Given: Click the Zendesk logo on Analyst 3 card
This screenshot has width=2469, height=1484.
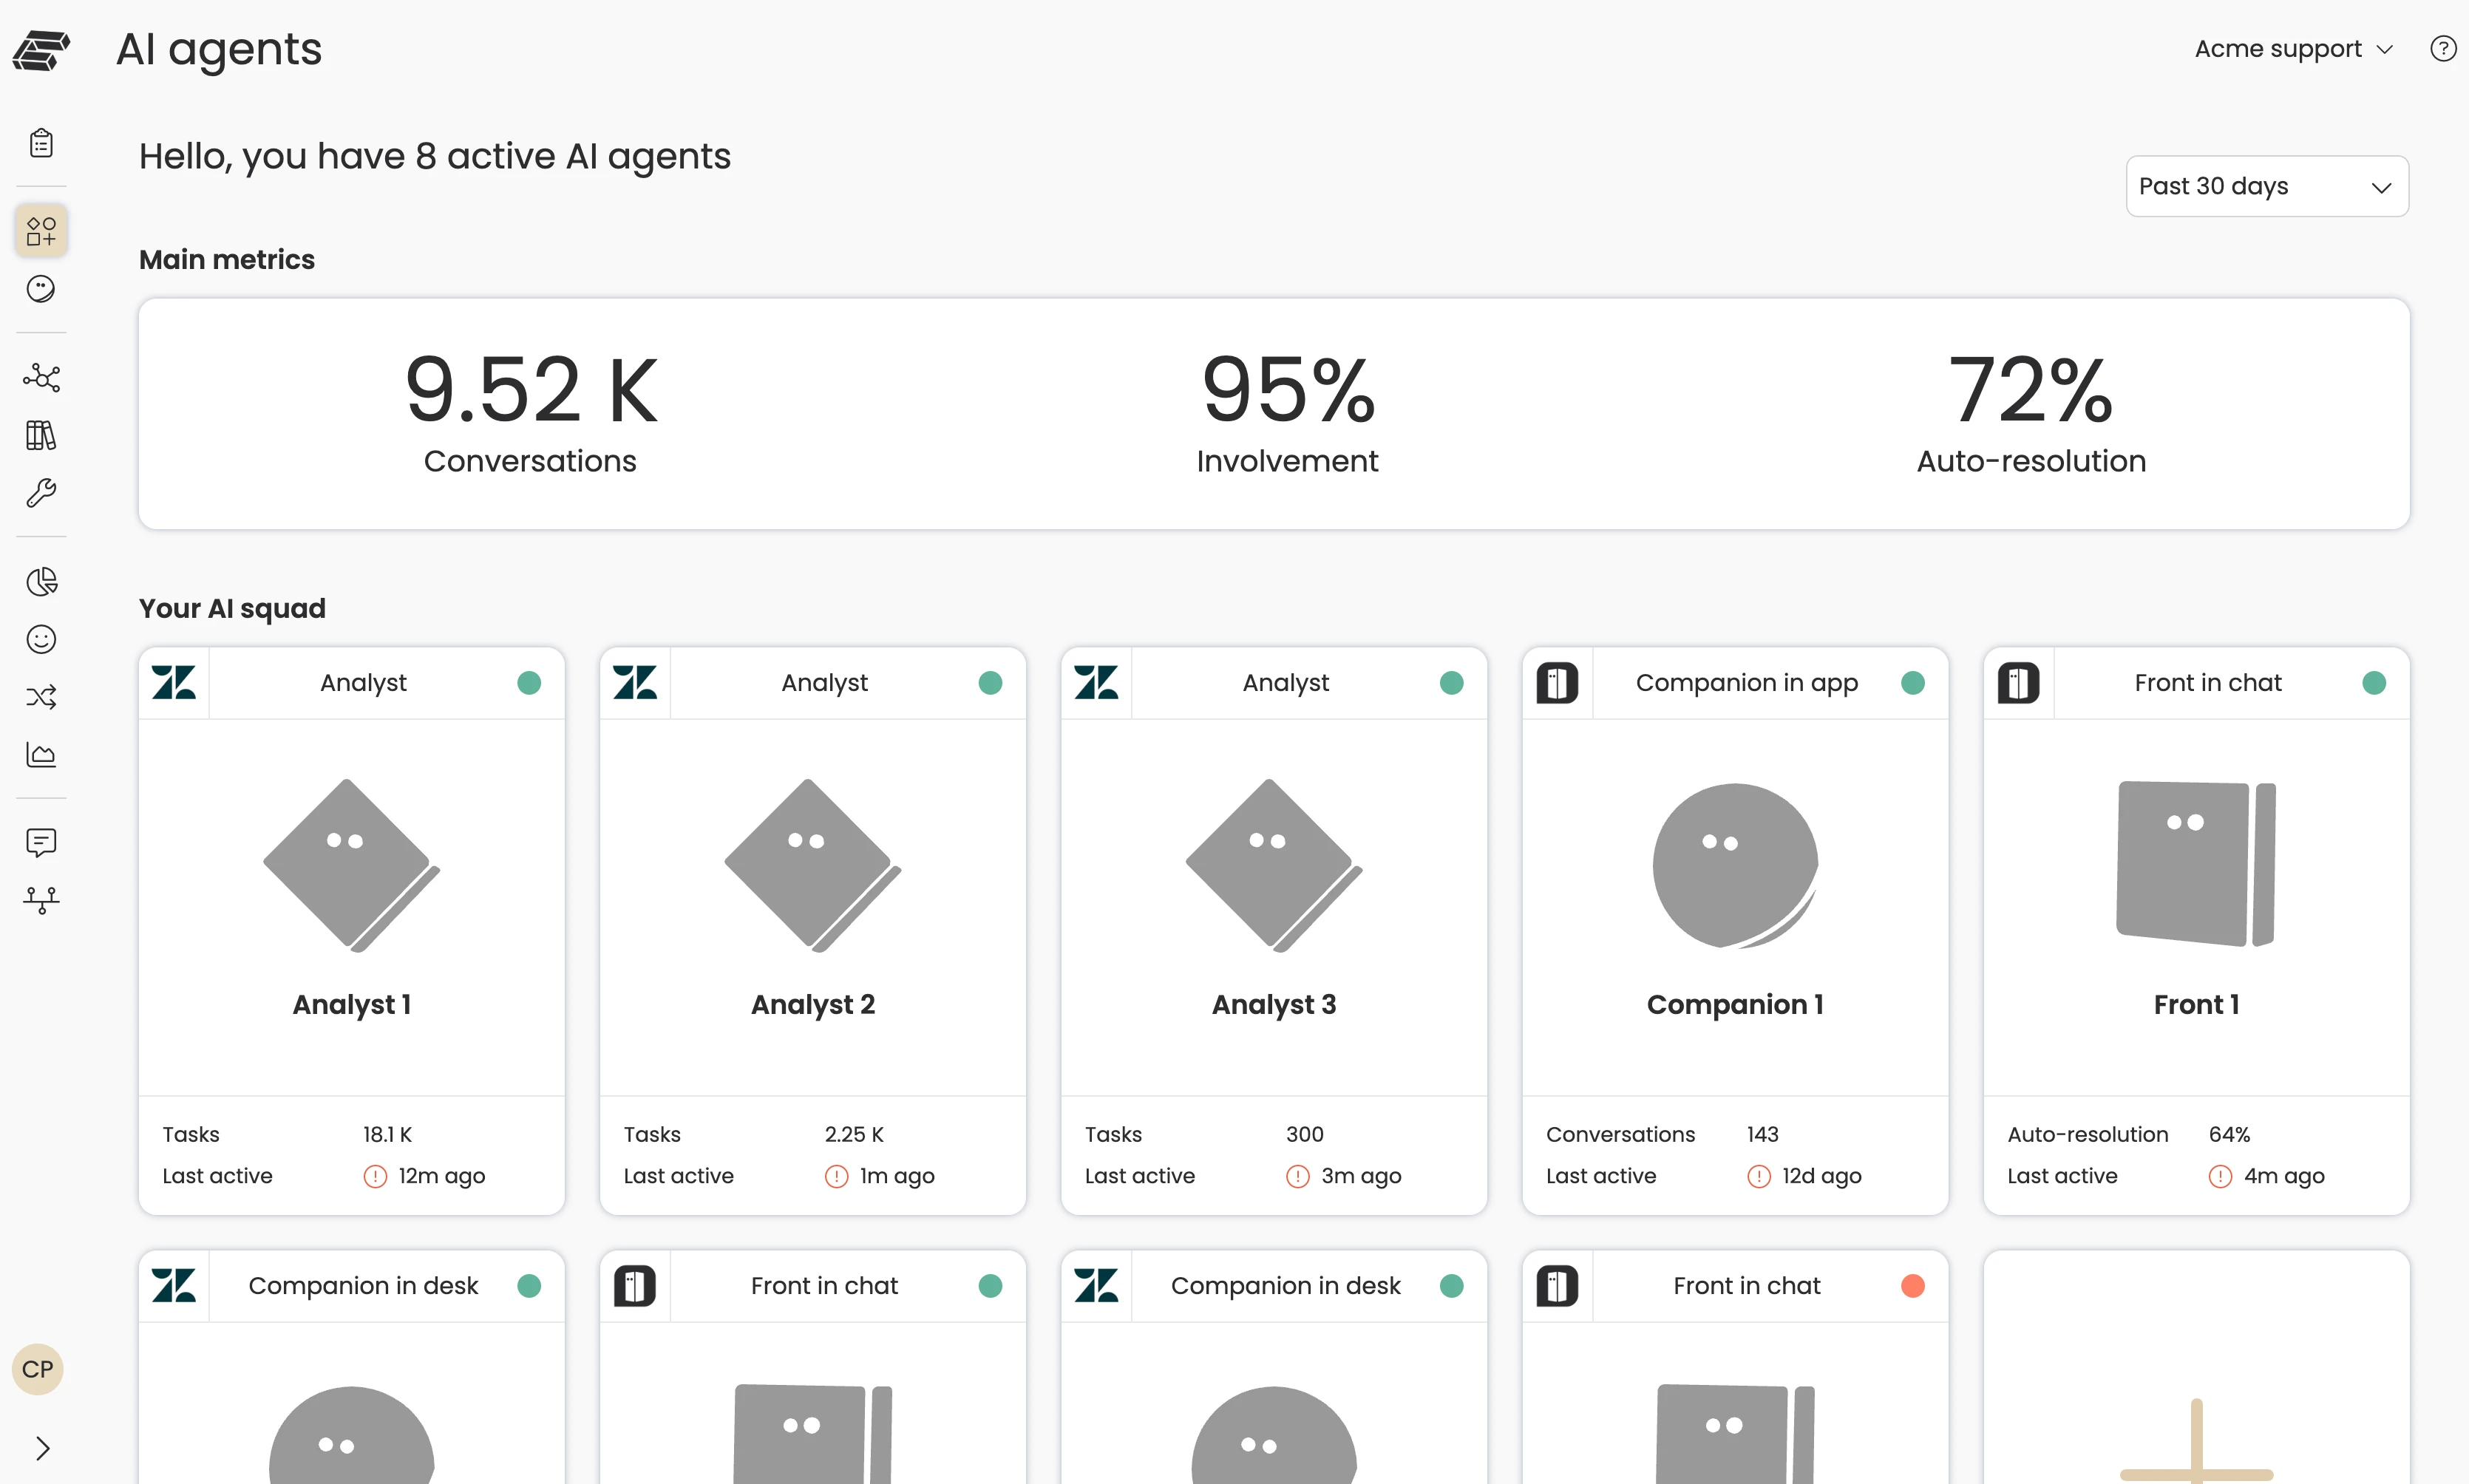Looking at the screenshot, I should coord(1096,683).
